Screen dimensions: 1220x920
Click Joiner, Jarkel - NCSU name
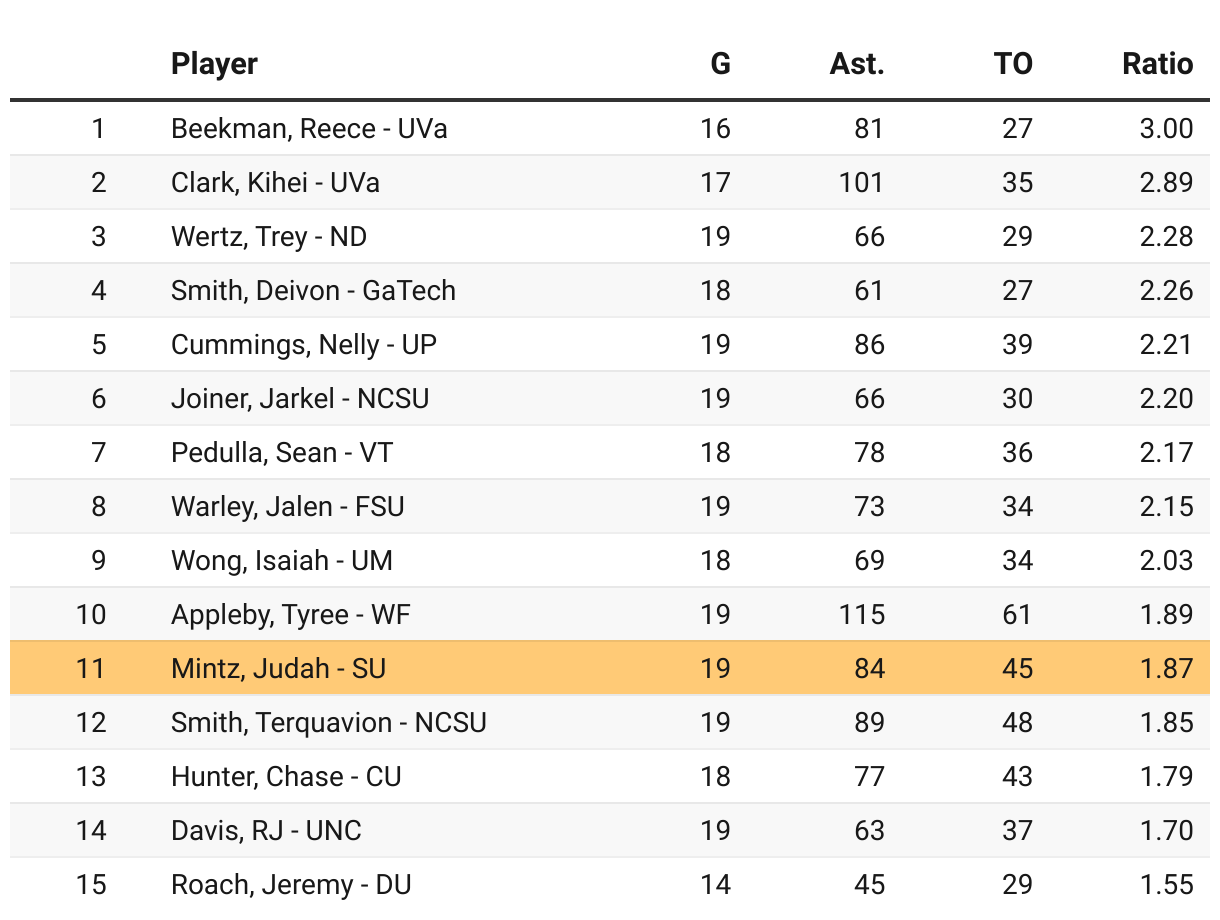pos(300,399)
